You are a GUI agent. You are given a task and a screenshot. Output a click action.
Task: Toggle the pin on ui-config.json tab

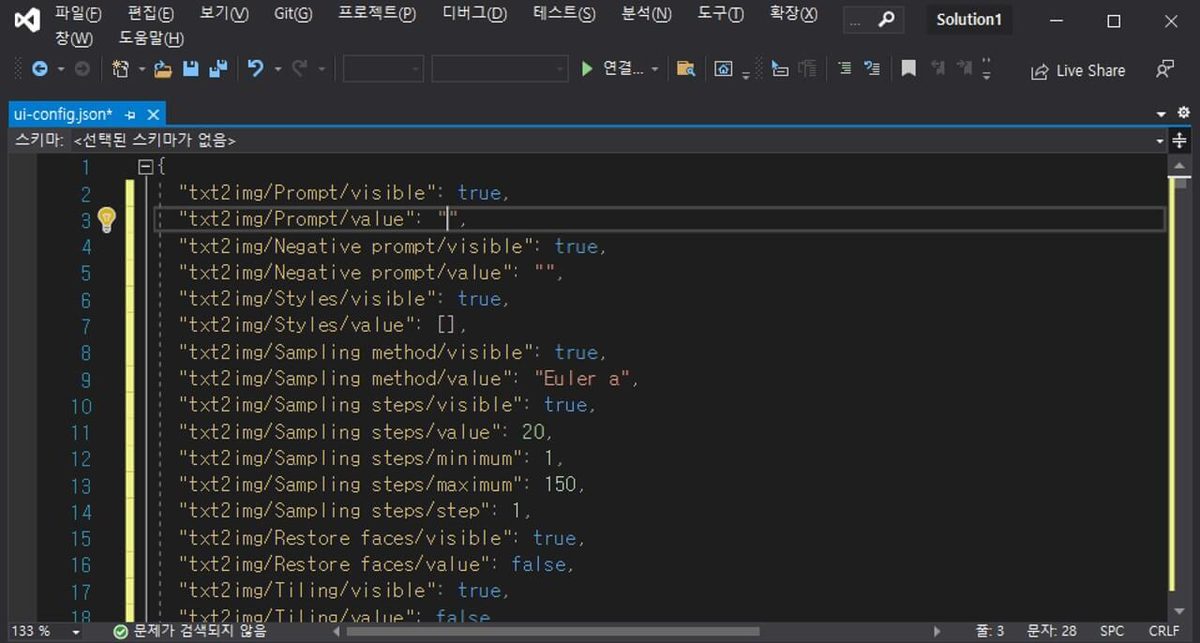[131, 114]
